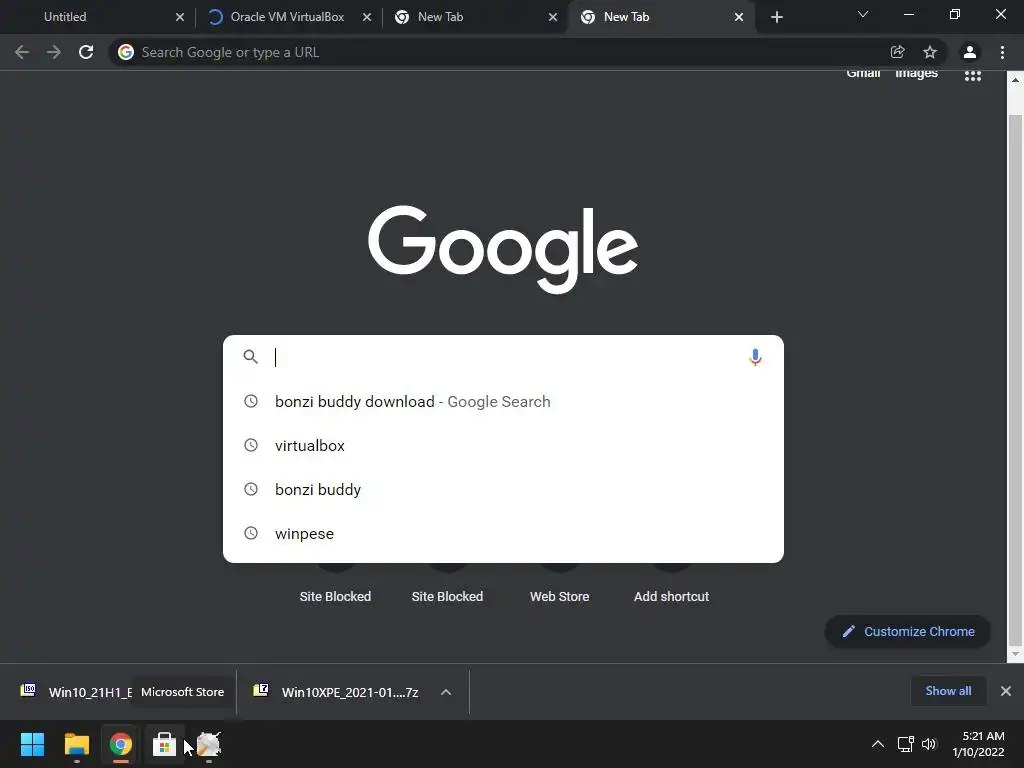The height and width of the screenshot is (768, 1024).
Task: Open the Images link
Action: [916, 73]
